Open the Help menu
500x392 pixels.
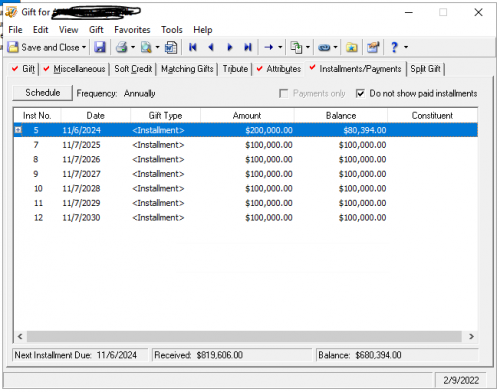point(203,30)
